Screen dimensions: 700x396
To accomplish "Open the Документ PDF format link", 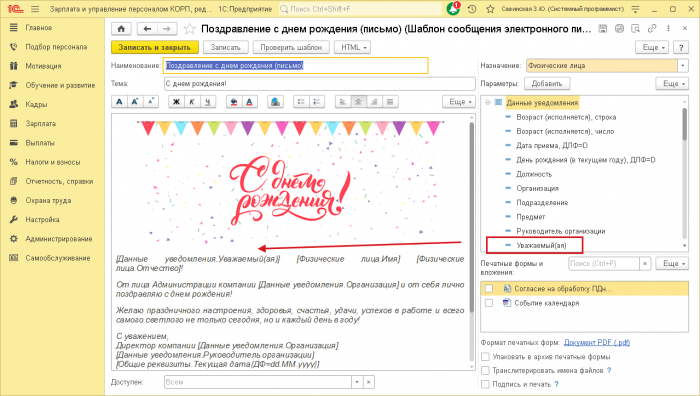I will pos(597,342).
